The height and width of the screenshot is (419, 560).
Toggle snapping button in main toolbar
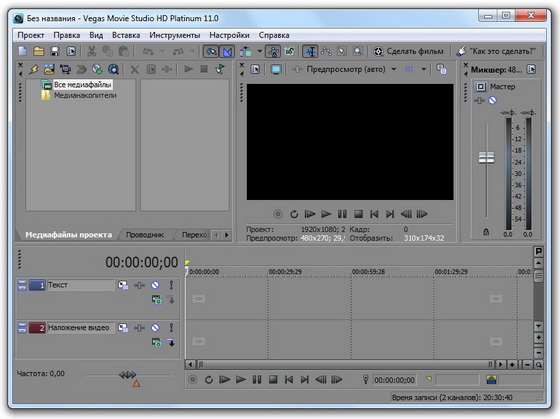pos(211,51)
